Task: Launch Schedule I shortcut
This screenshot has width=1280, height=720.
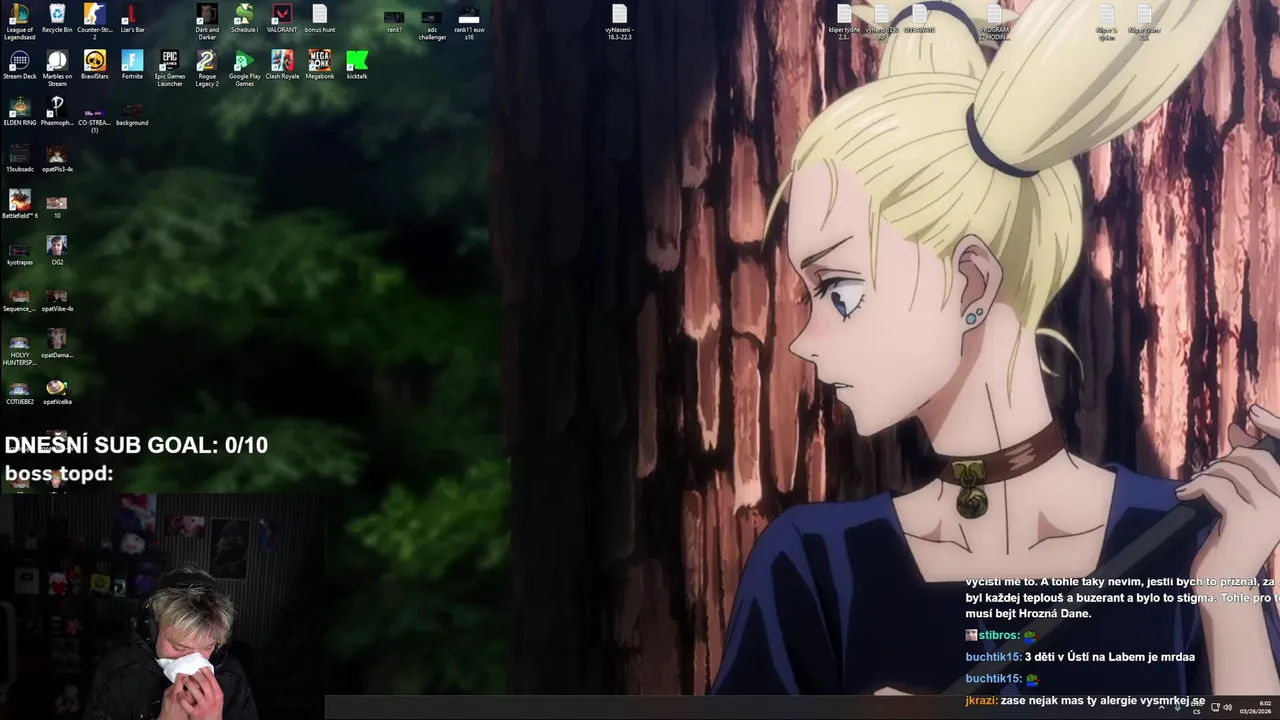Action: pyautogui.click(x=244, y=19)
